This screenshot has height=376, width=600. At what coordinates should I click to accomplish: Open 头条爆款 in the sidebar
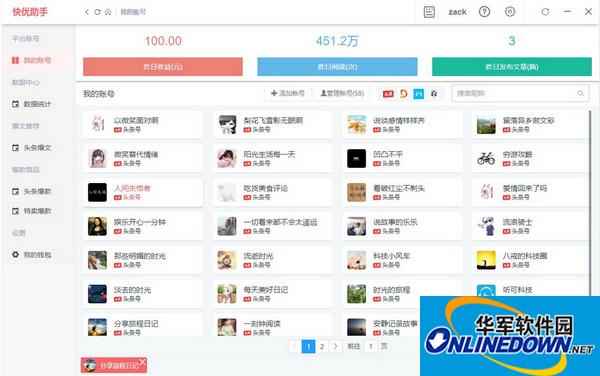point(38,191)
